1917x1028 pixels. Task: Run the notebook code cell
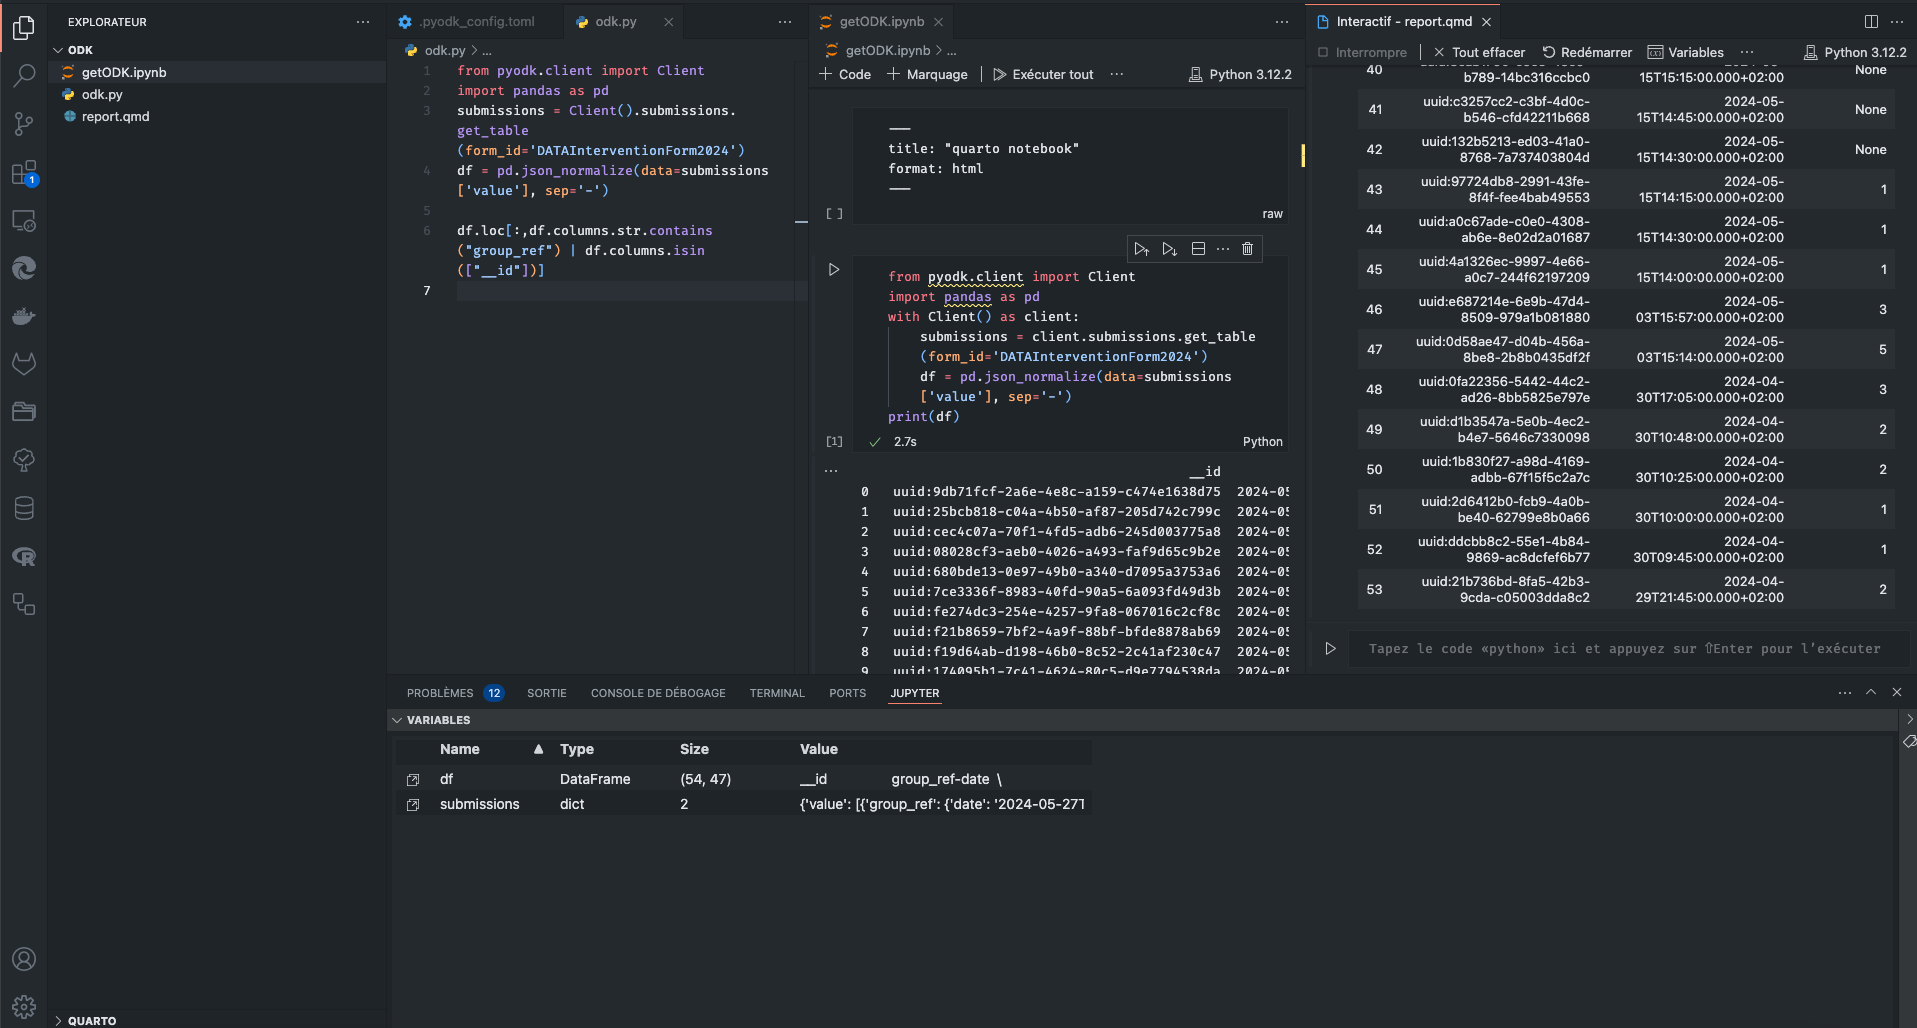834,270
